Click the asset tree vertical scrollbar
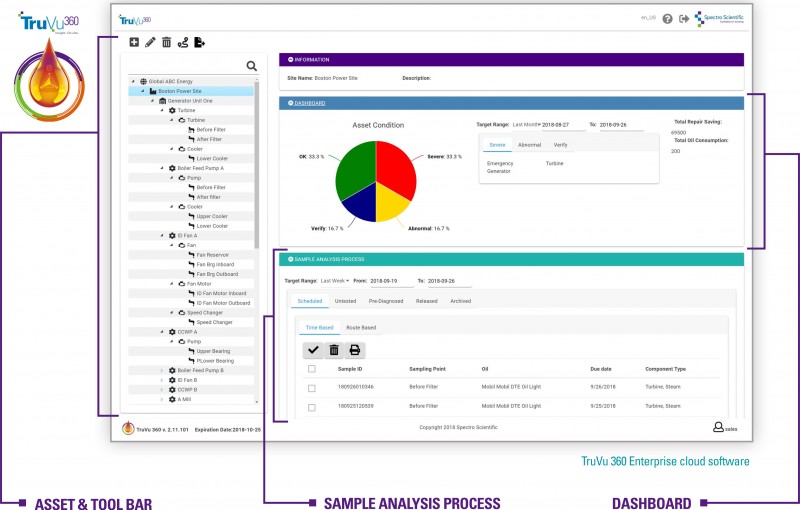 (257, 164)
